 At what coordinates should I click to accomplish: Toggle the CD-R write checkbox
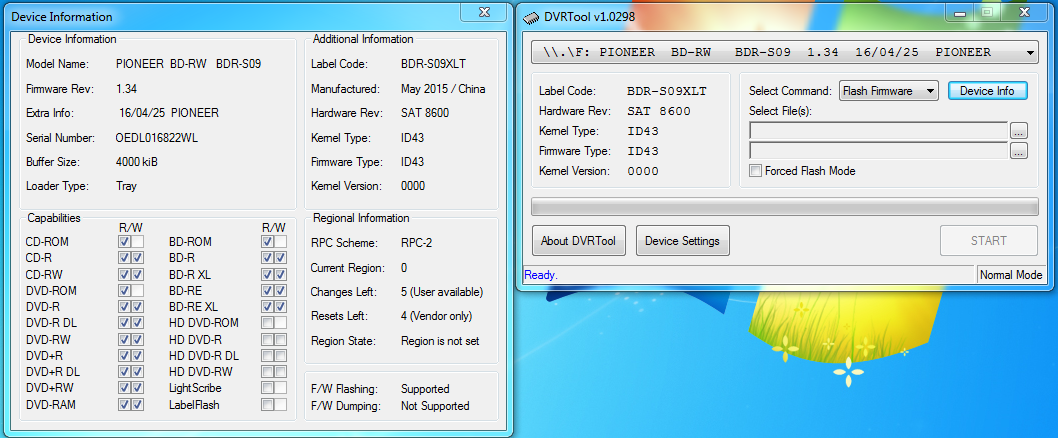[x=138, y=258]
